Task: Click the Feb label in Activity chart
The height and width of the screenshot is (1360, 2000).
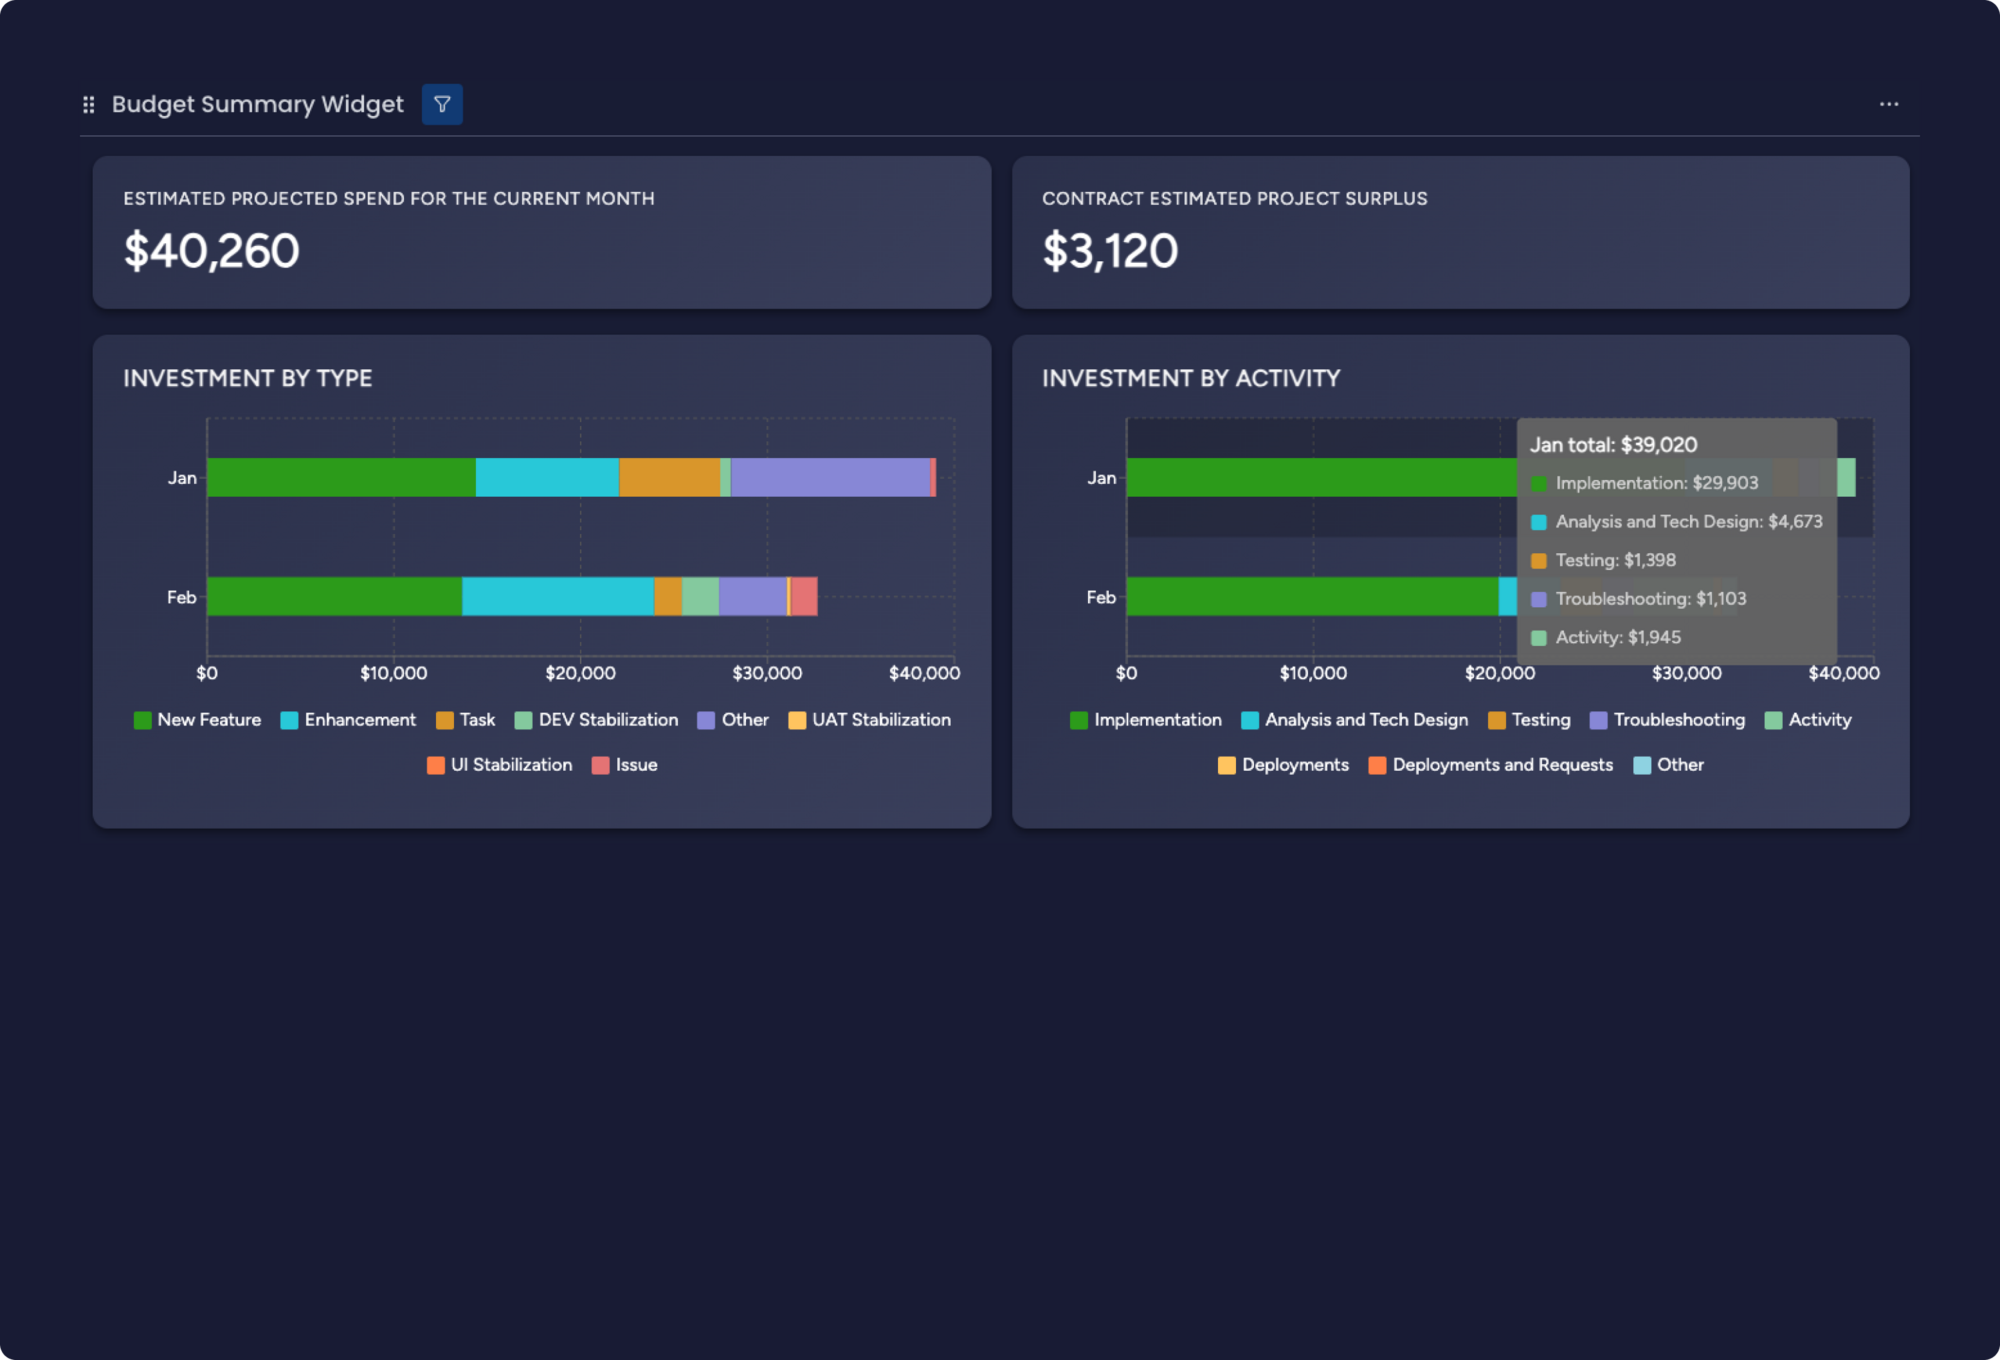Action: pyautogui.click(x=1101, y=597)
